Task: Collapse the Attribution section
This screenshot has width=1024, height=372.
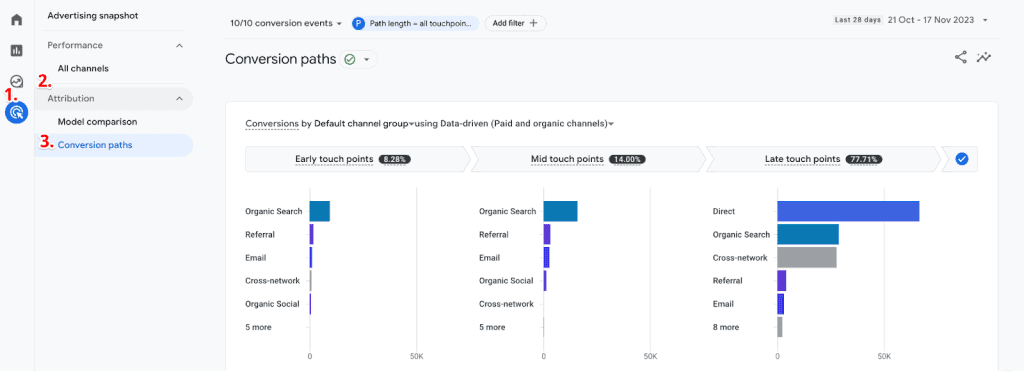Action: pos(180,99)
